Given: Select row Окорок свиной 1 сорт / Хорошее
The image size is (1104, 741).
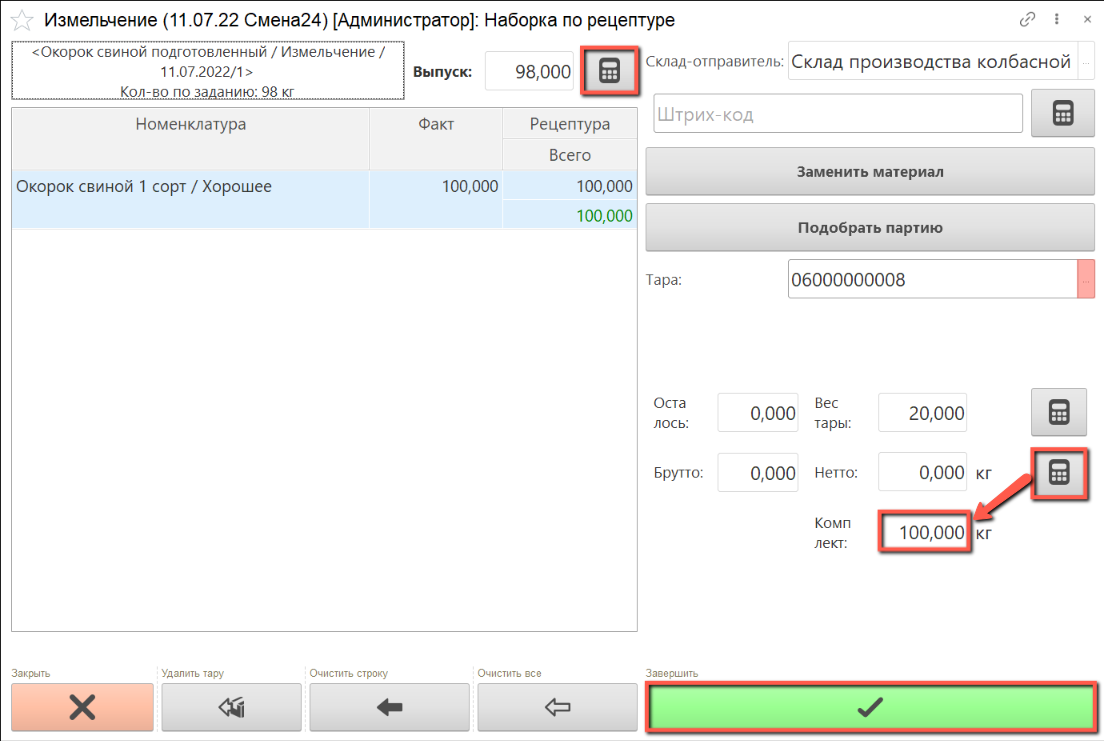Looking at the screenshot, I should (190, 187).
